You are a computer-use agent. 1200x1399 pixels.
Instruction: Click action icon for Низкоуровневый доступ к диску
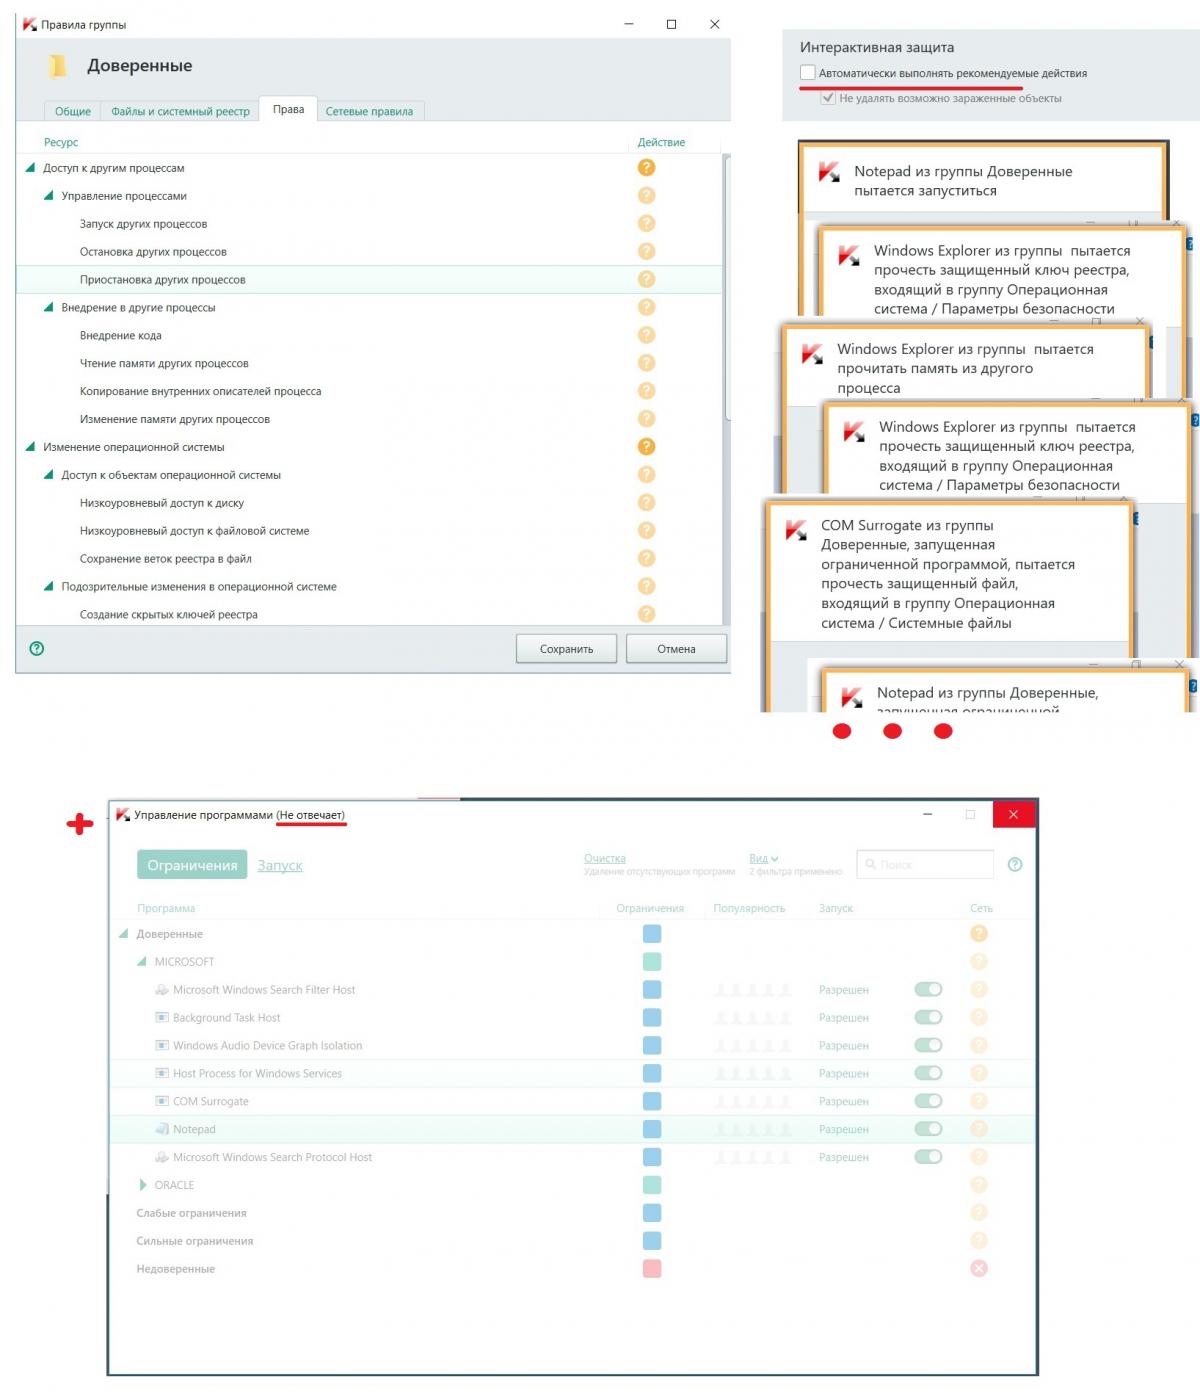point(647,503)
